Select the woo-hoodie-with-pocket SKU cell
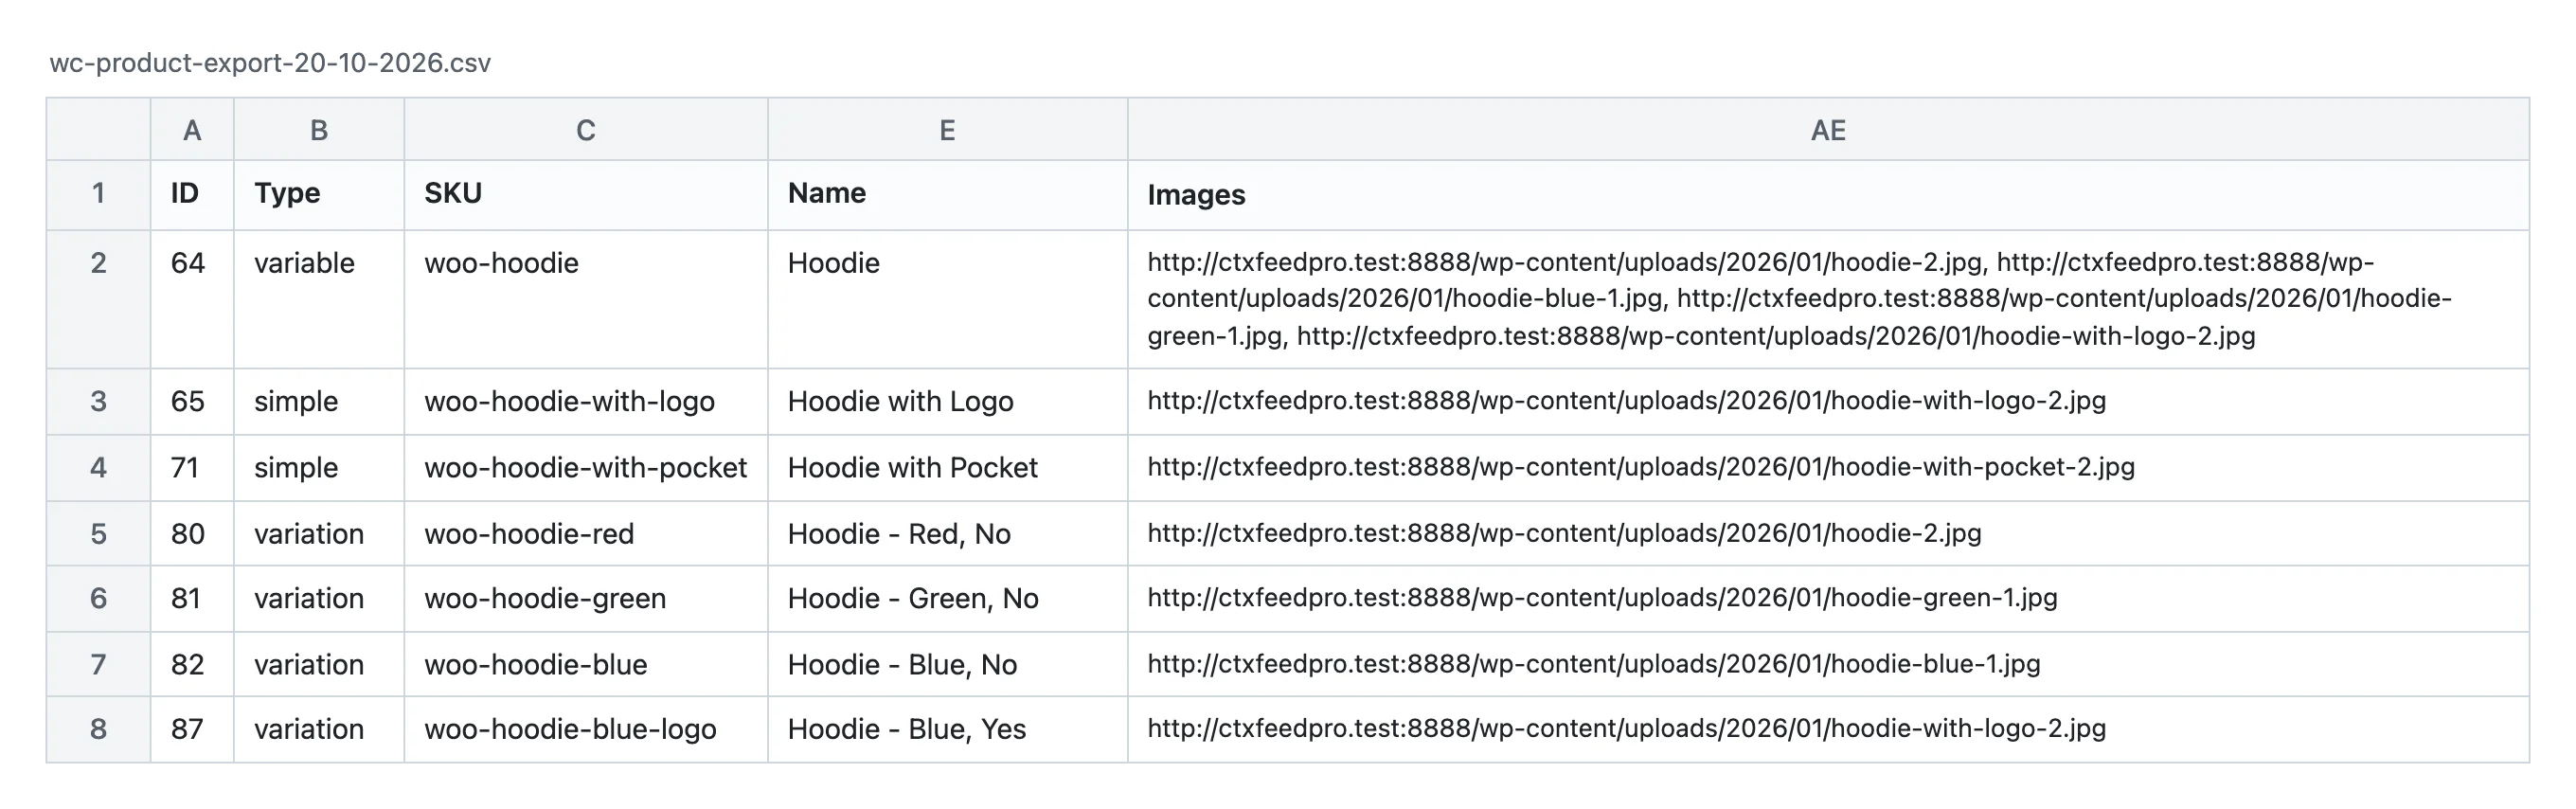2576x809 pixels. [x=586, y=467]
